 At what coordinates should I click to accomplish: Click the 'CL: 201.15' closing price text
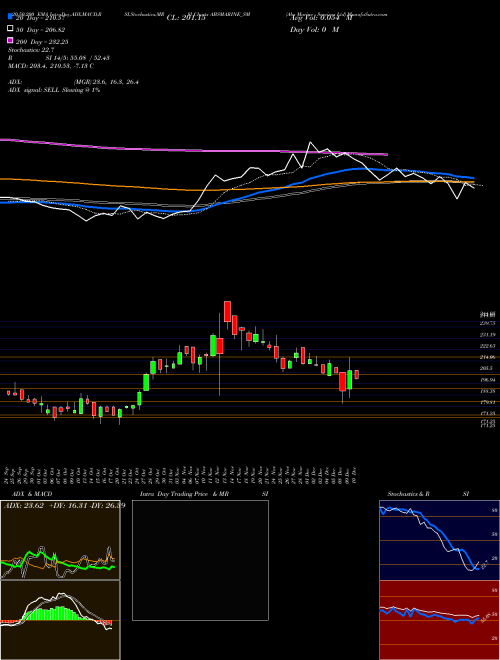[x=186, y=18]
